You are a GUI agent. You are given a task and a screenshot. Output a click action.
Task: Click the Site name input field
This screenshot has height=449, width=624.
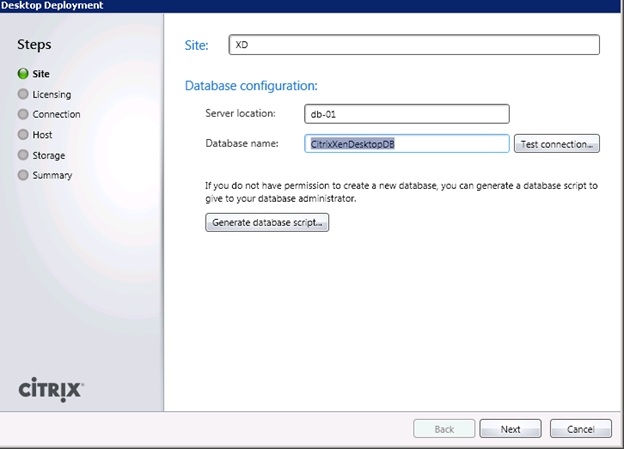coord(414,45)
